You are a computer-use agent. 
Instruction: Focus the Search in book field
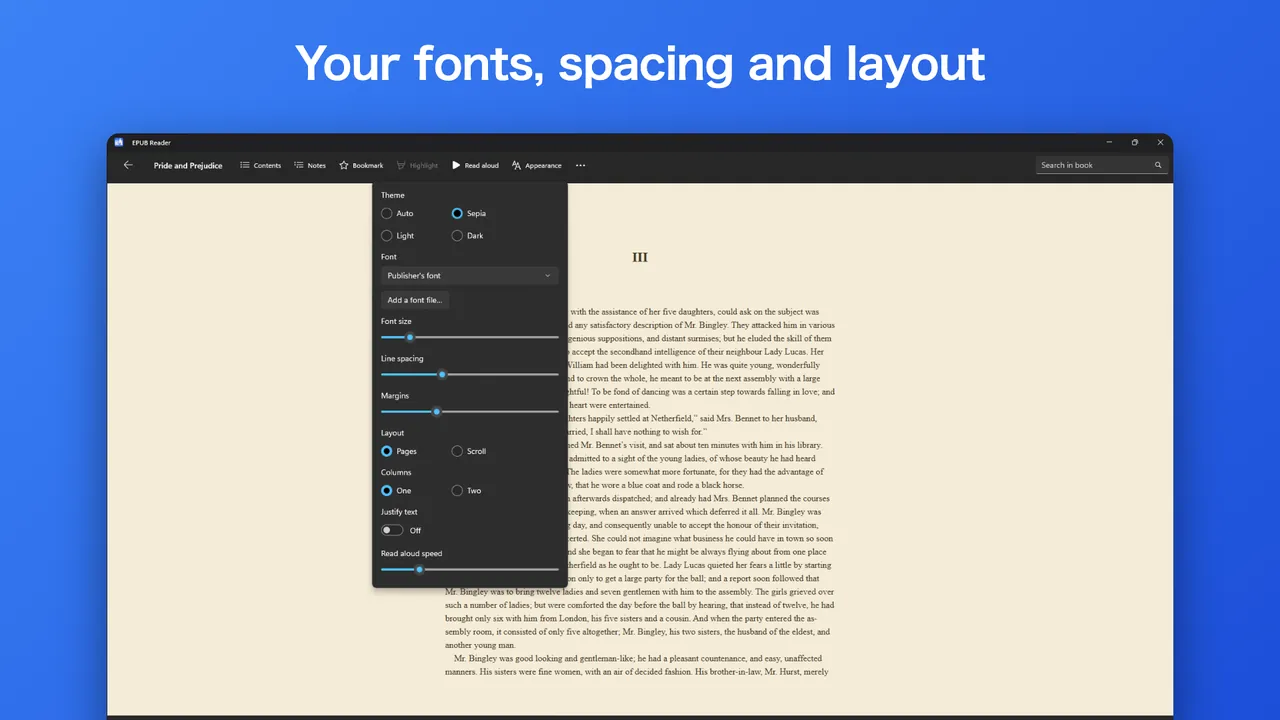[1101, 165]
